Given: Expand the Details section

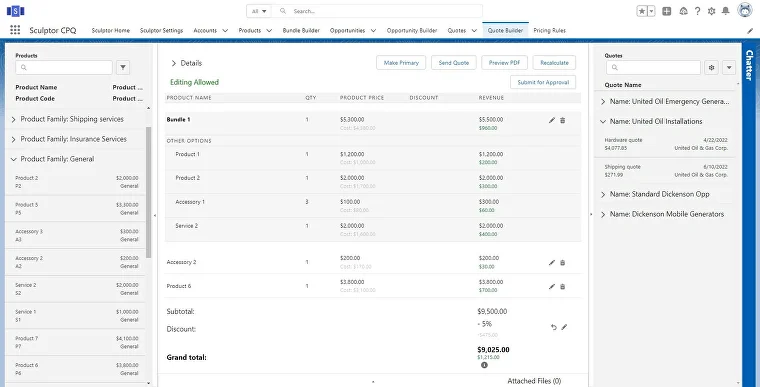Looking at the screenshot, I should (x=174, y=63).
